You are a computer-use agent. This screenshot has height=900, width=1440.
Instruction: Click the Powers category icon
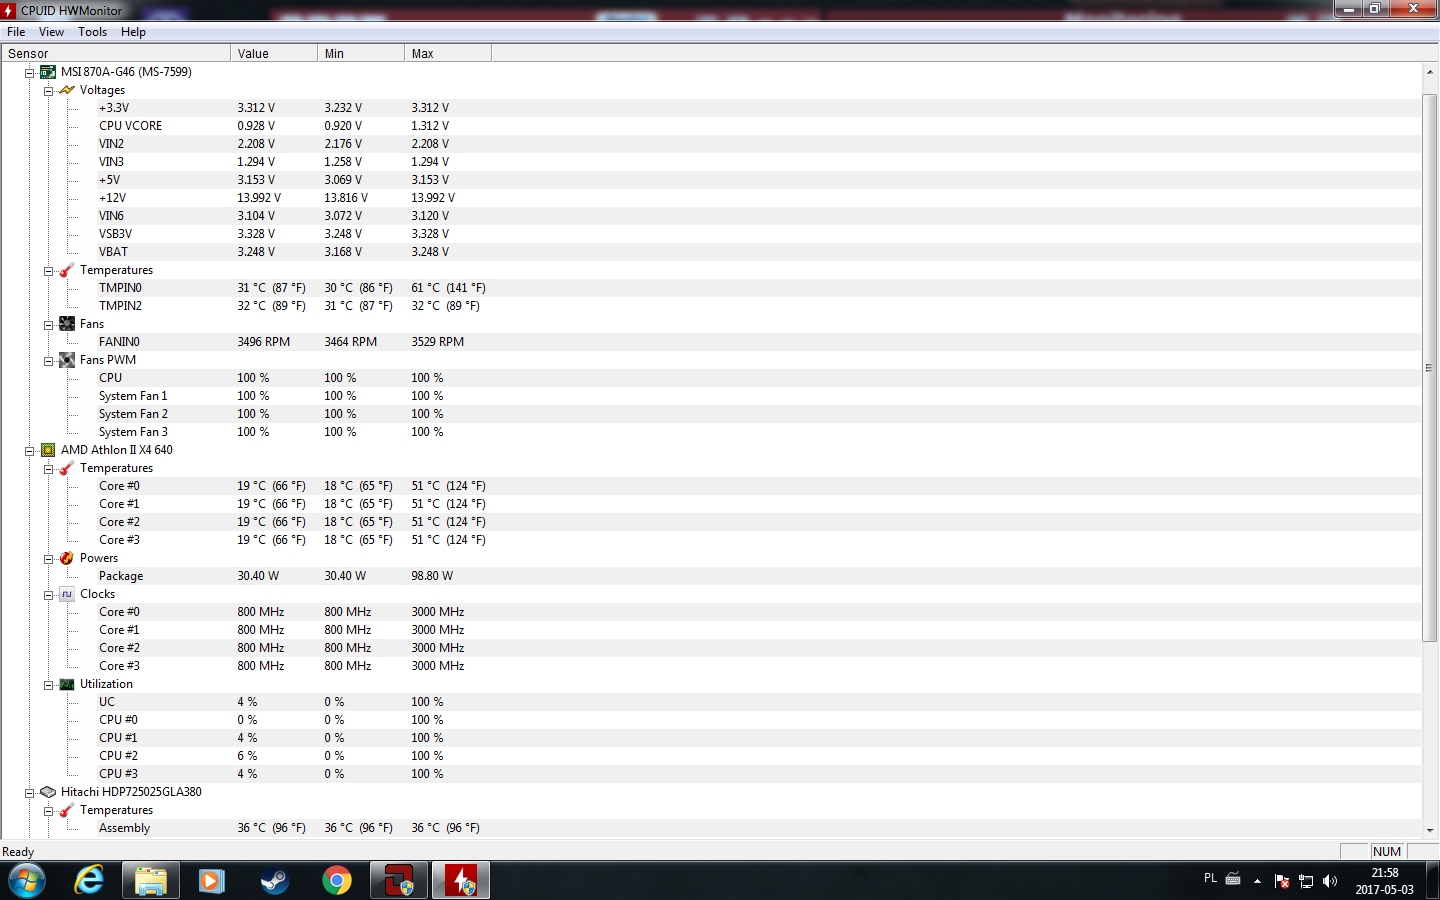pos(67,558)
